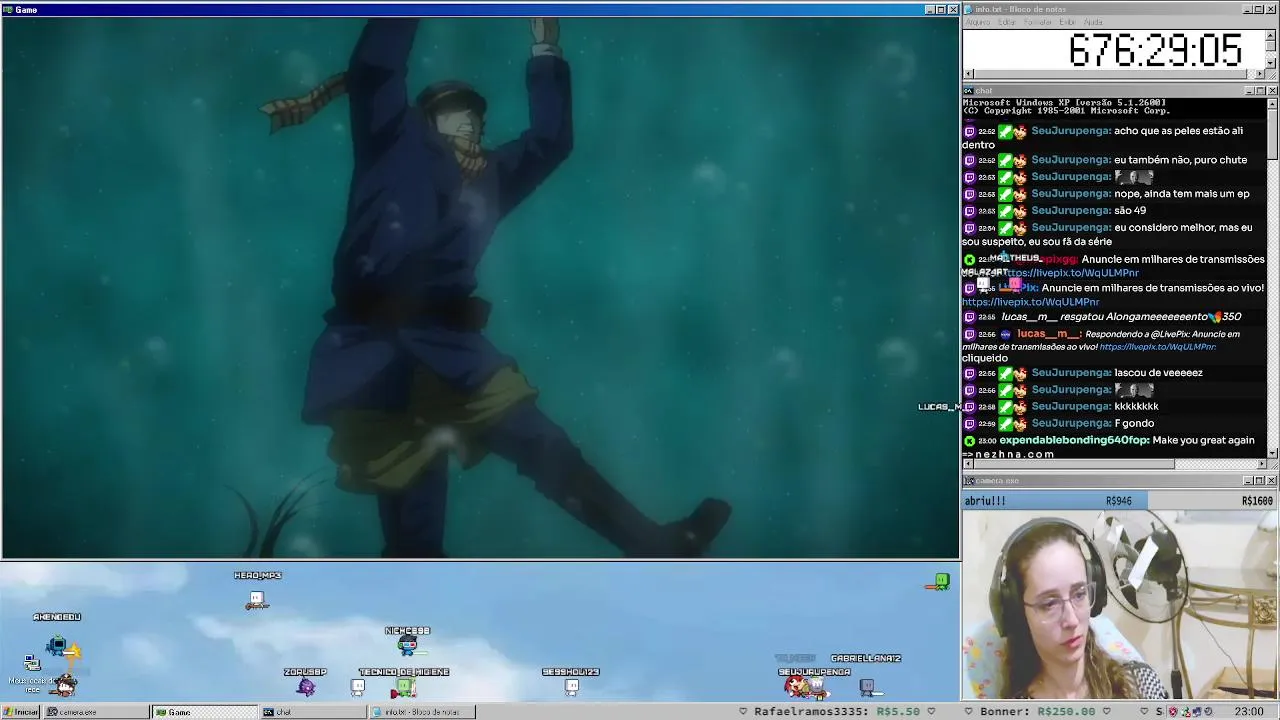Click username lucas__m__ in the reply message
Viewport: 1280px width, 720px height.
[1048, 334]
